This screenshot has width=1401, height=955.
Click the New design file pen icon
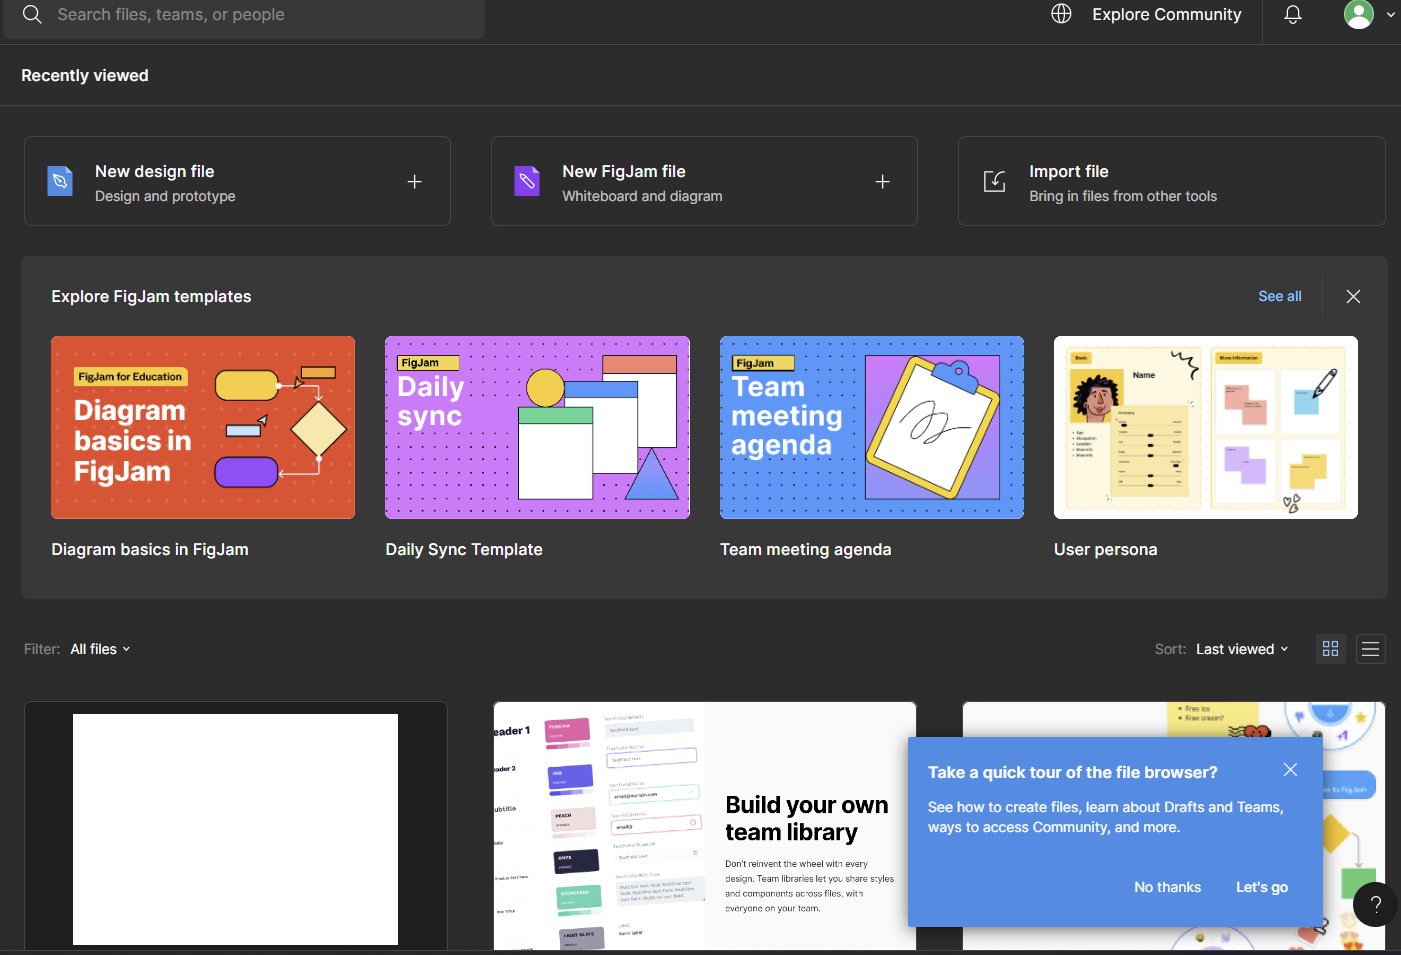click(x=60, y=181)
